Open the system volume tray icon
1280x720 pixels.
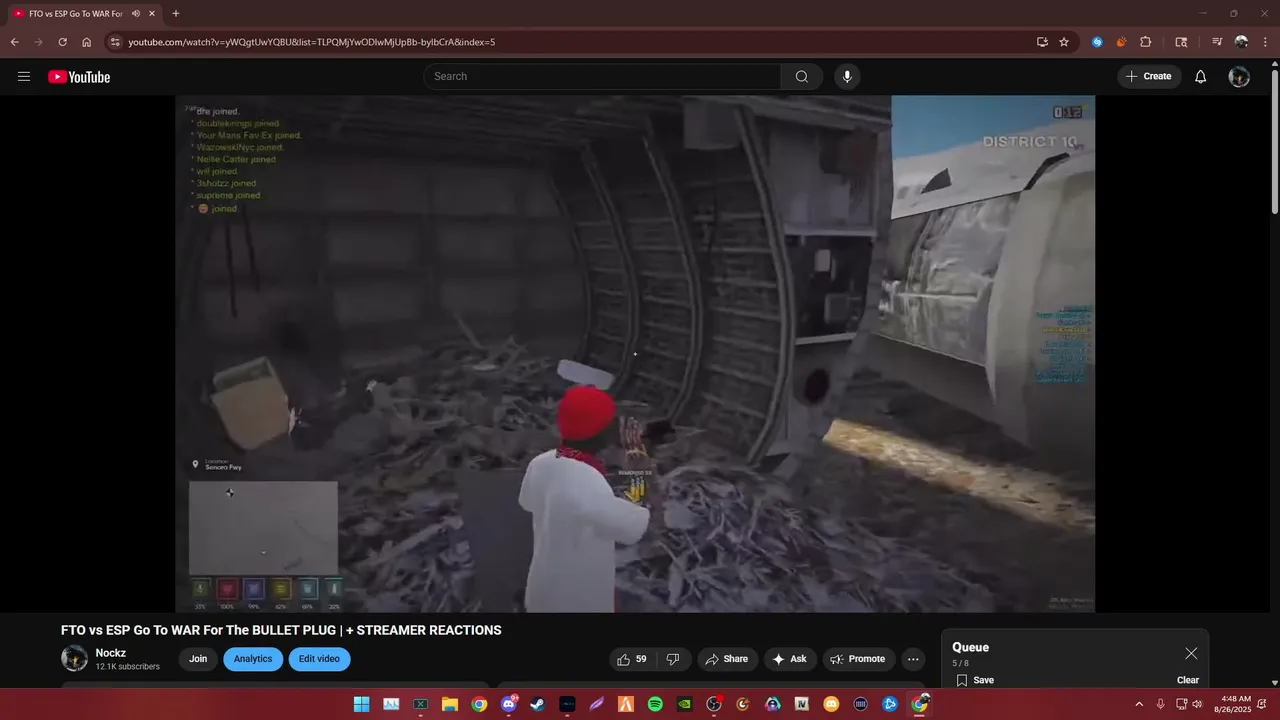1198,704
